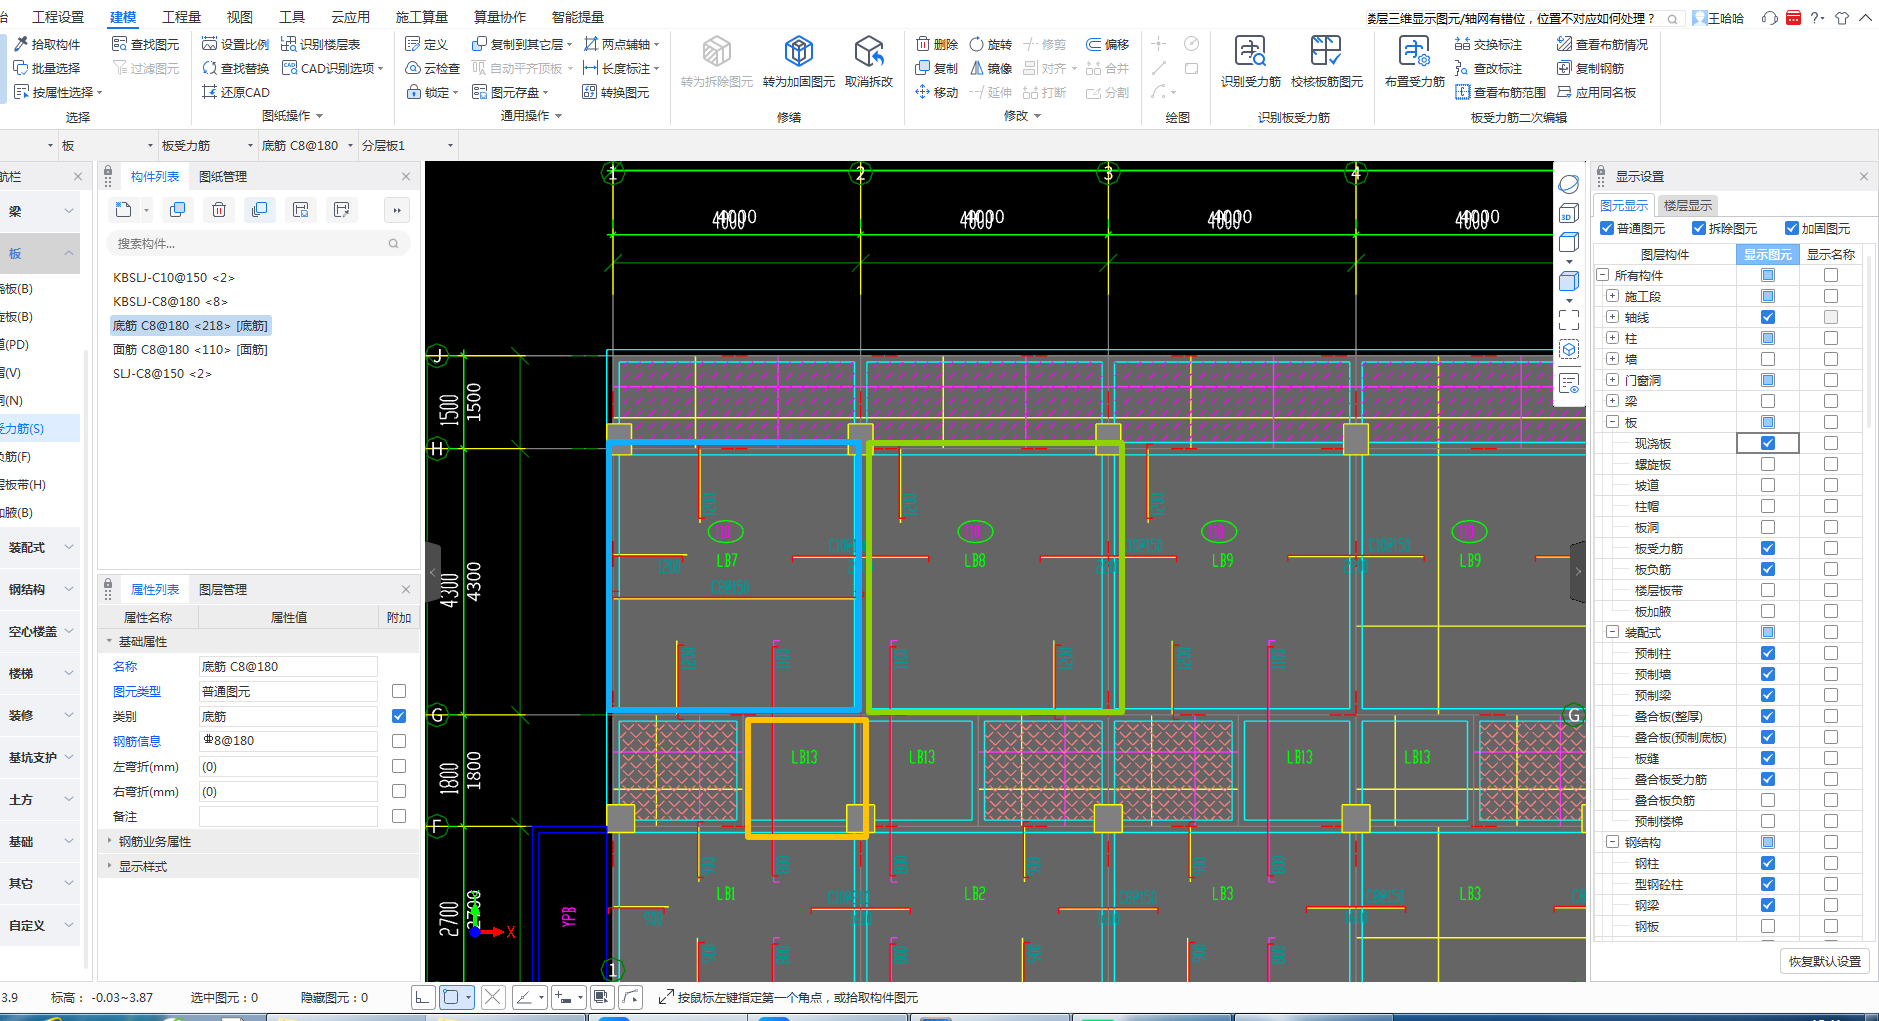Image resolution: width=1879 pixels, height=1021 pixels.
Task: Click the 转为加固图元 icon
Action: pos(798,52)
